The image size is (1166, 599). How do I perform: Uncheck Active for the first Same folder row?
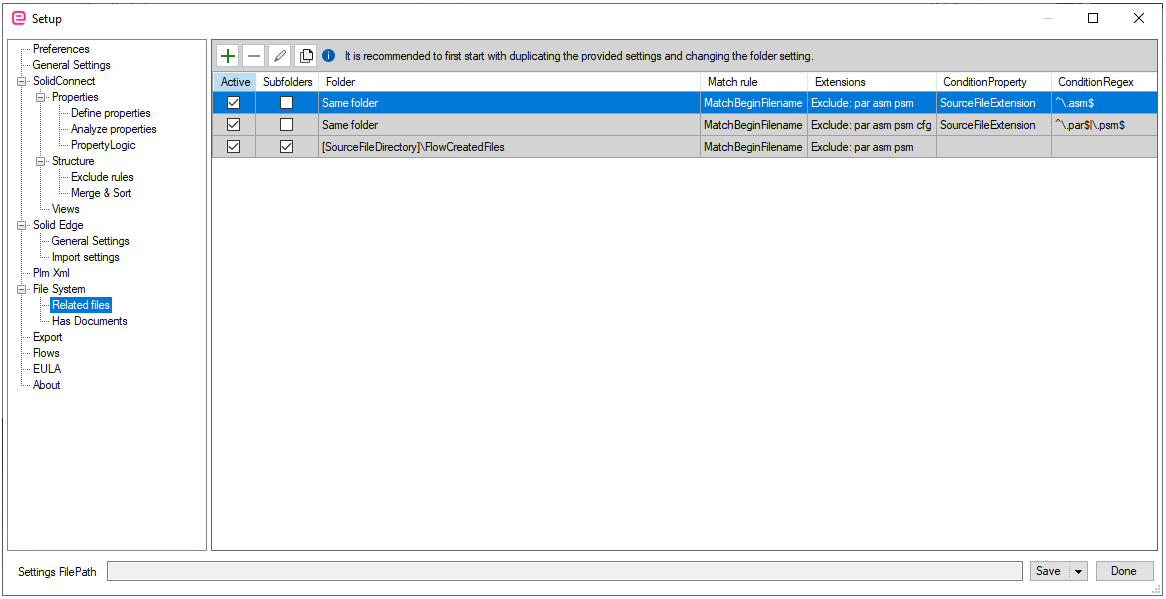coord(233,103)
